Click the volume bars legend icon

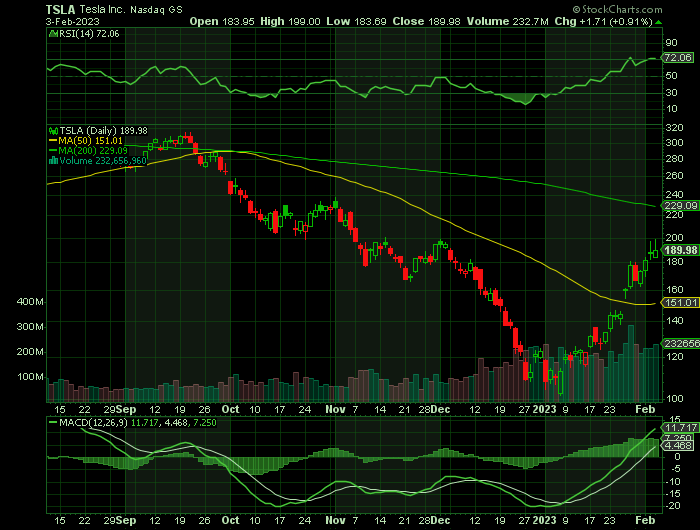(x=53, y=161)
